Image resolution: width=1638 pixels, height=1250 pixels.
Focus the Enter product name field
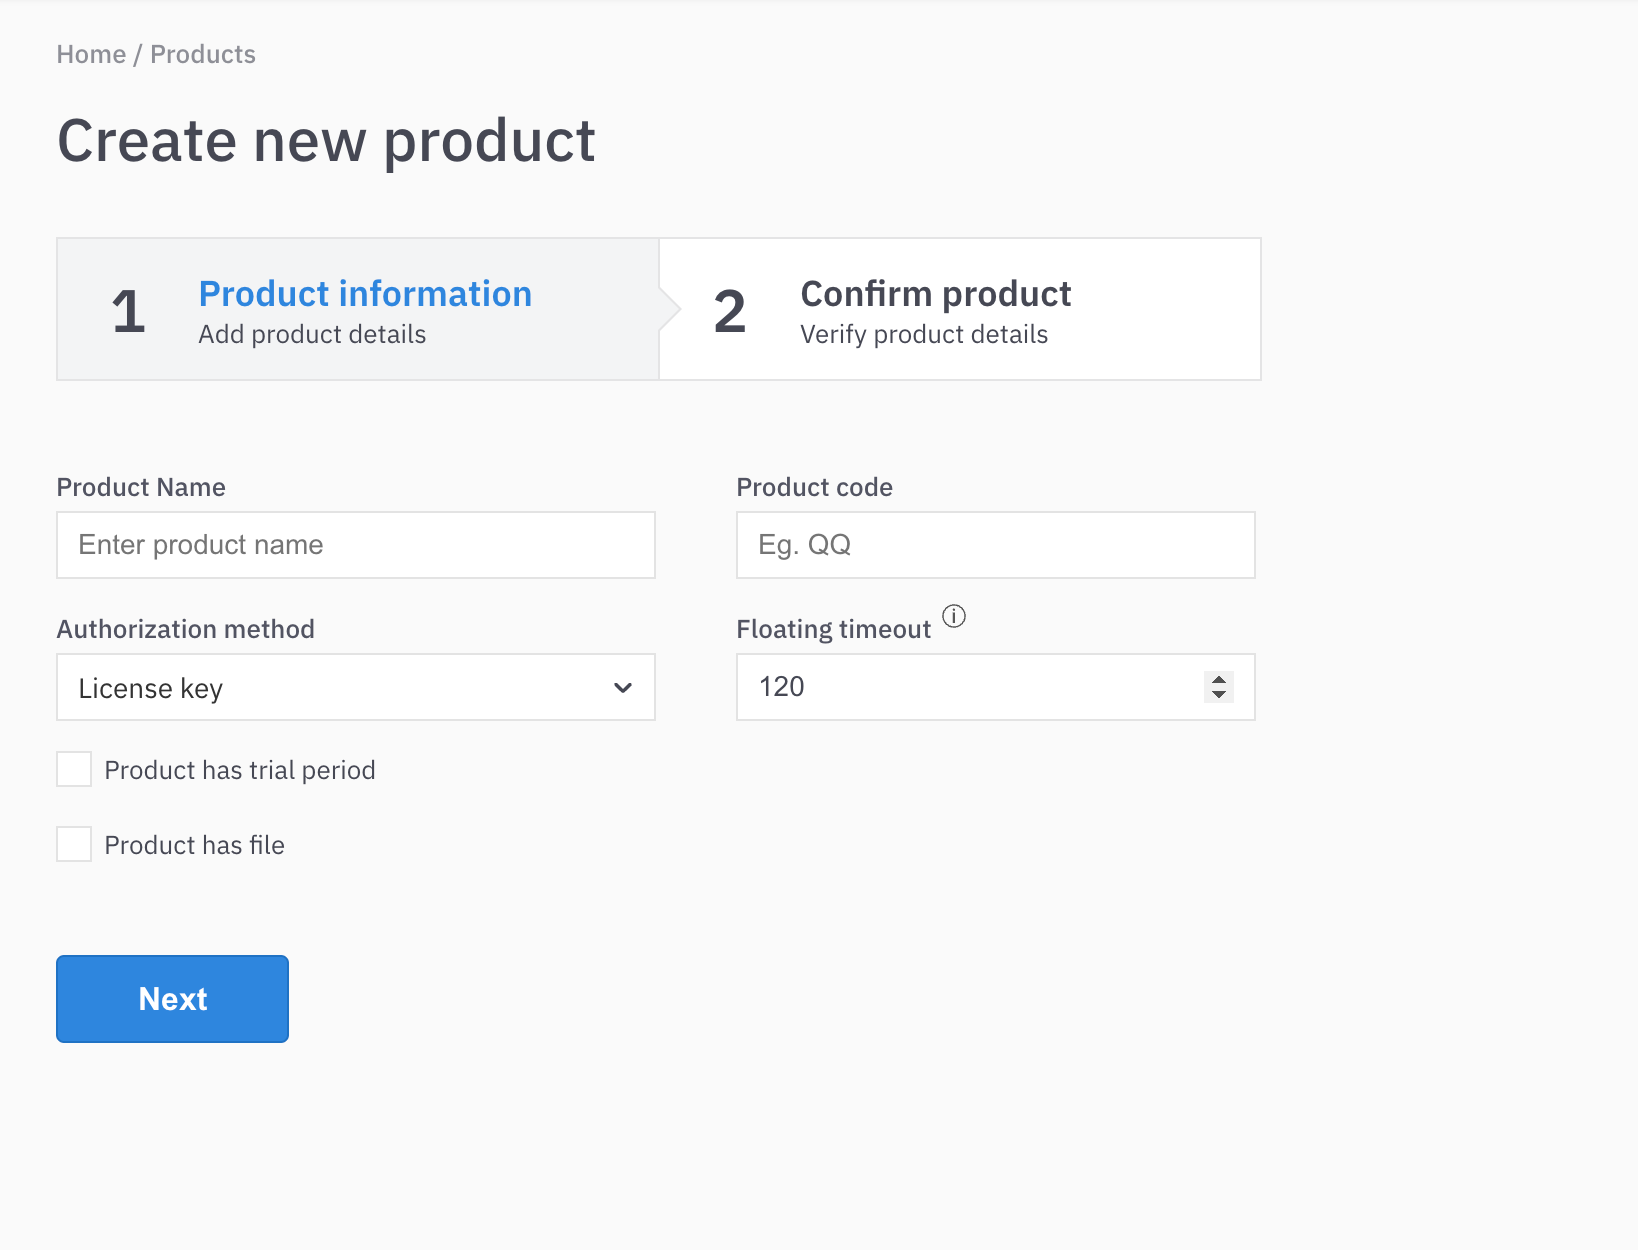[355, 545]
